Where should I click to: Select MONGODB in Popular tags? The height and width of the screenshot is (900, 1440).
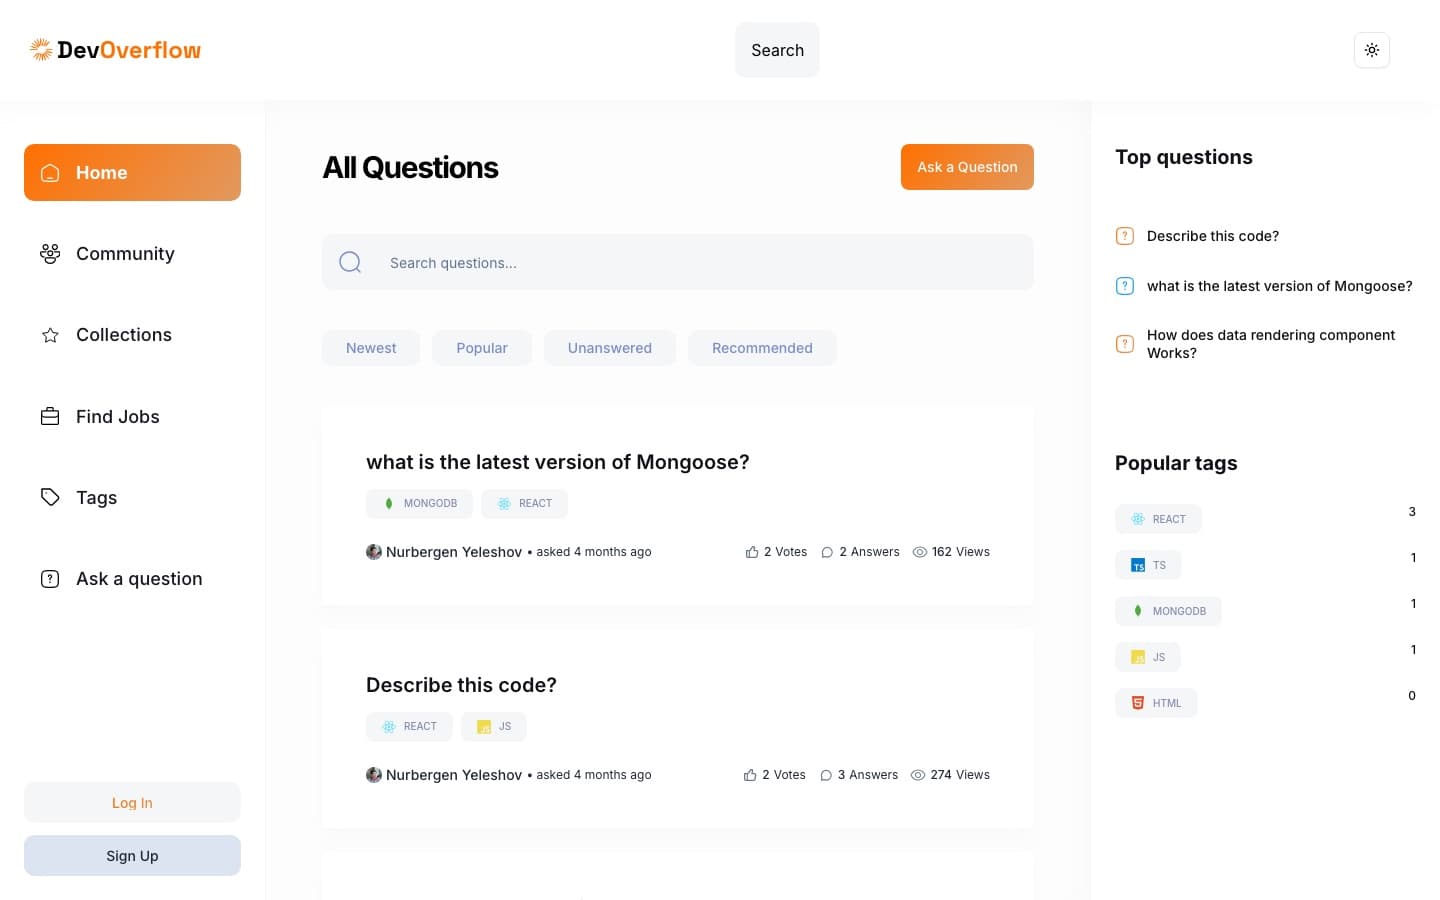(1168, 611)
